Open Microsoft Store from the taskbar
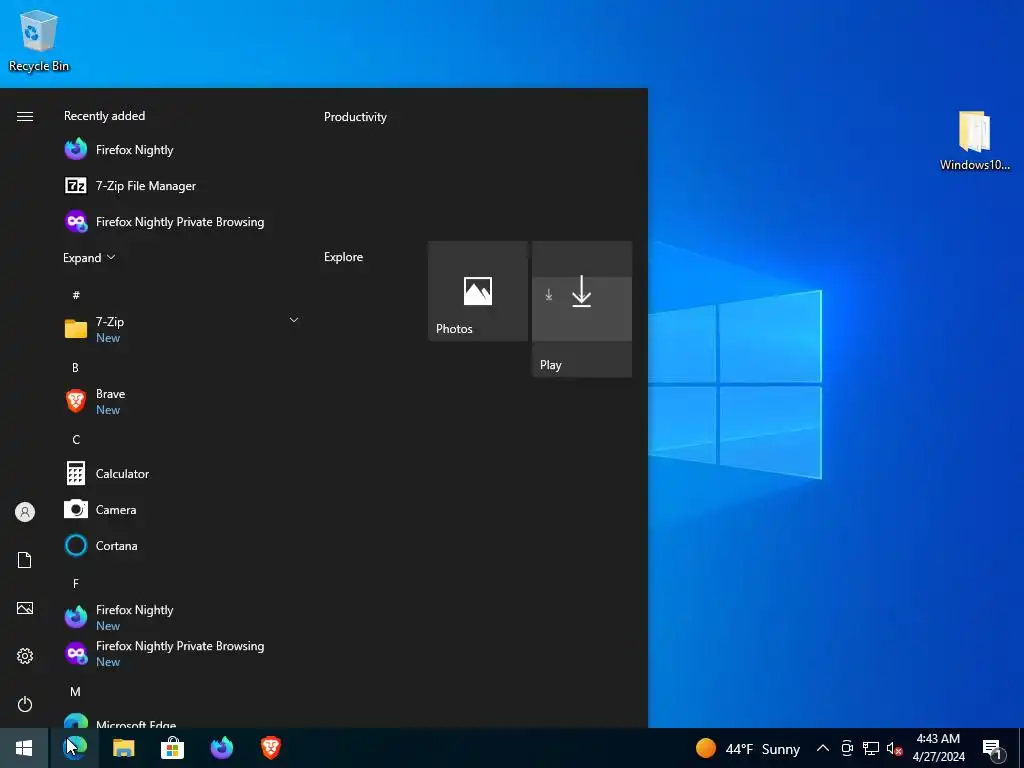Screen dimensions: 1024x768 coord(172,748)
